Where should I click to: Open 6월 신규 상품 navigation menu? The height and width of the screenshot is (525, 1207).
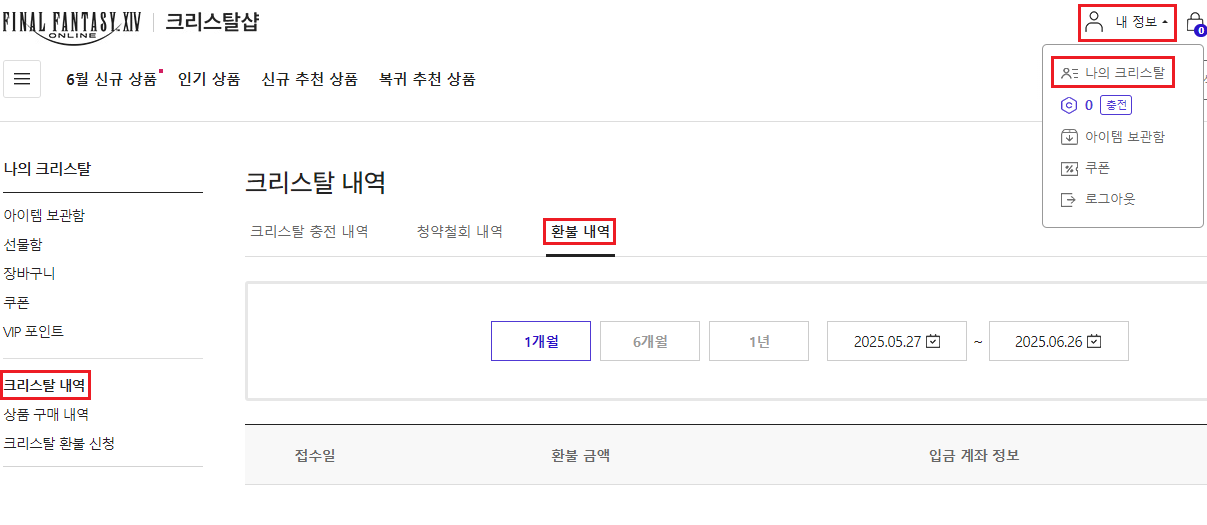pos(111,79)
